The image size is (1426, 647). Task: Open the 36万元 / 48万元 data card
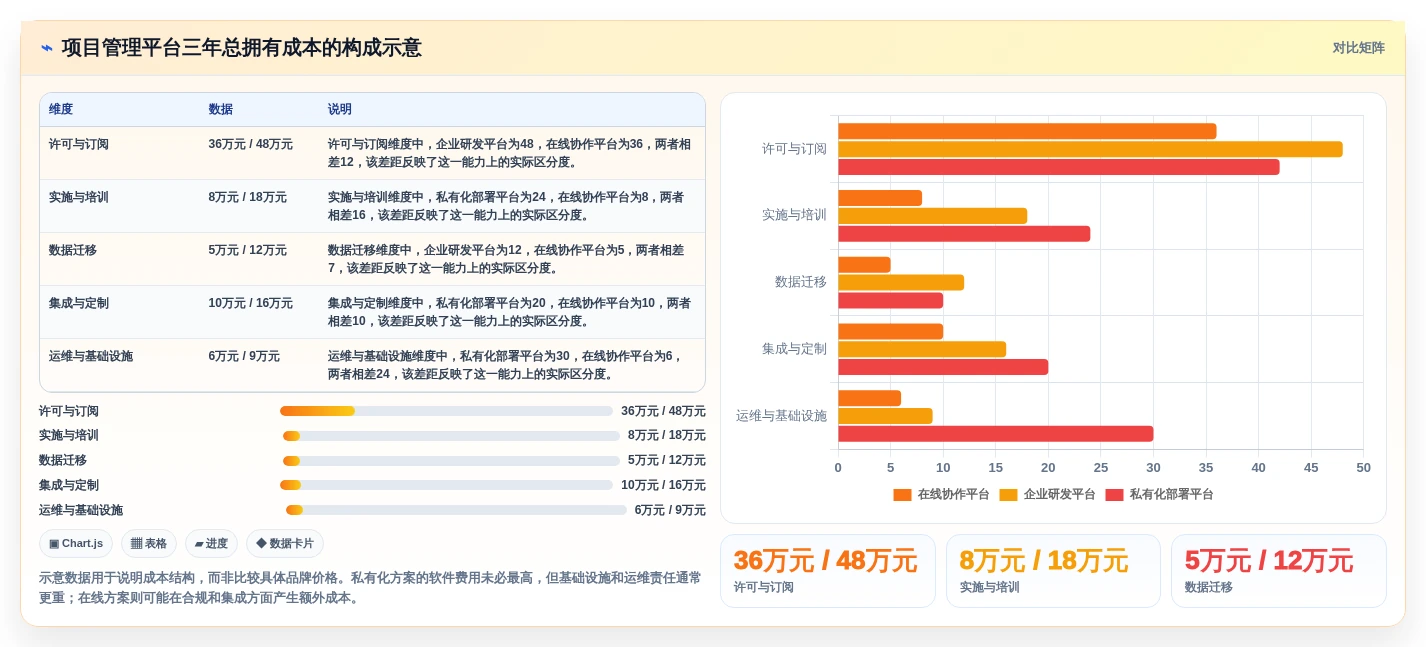(x=828, y=571)
